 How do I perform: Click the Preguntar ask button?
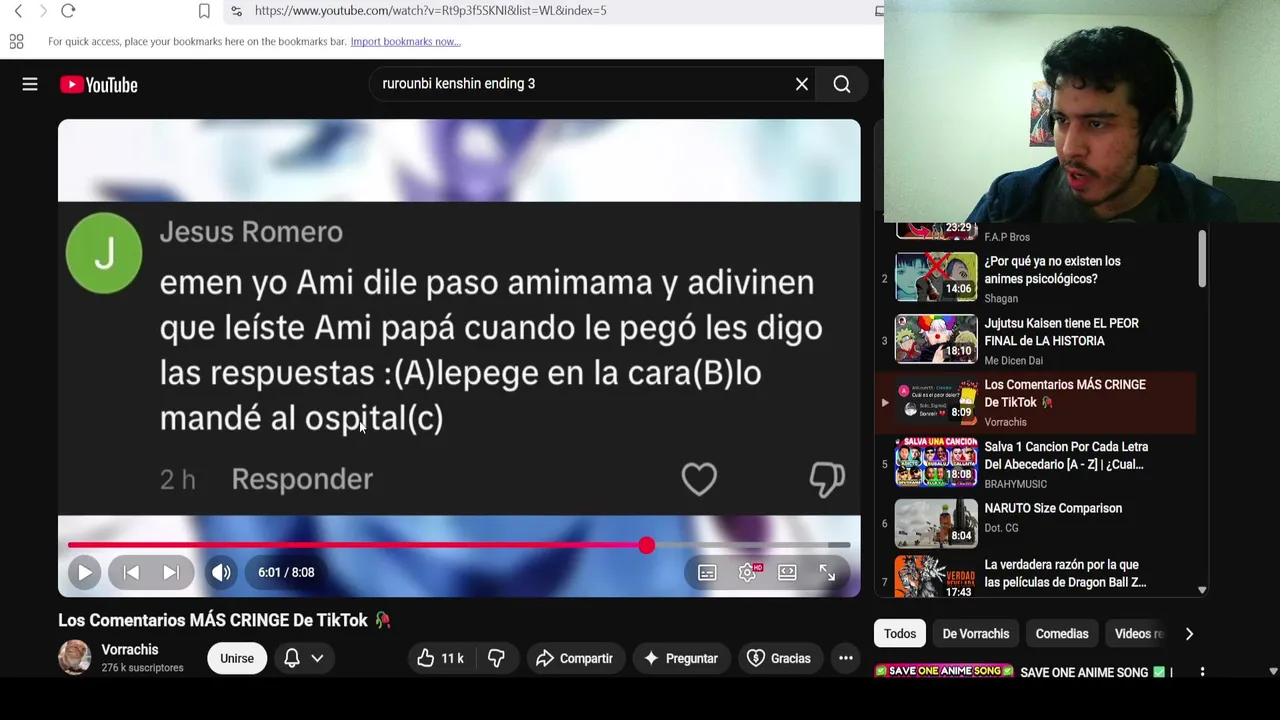681,658
